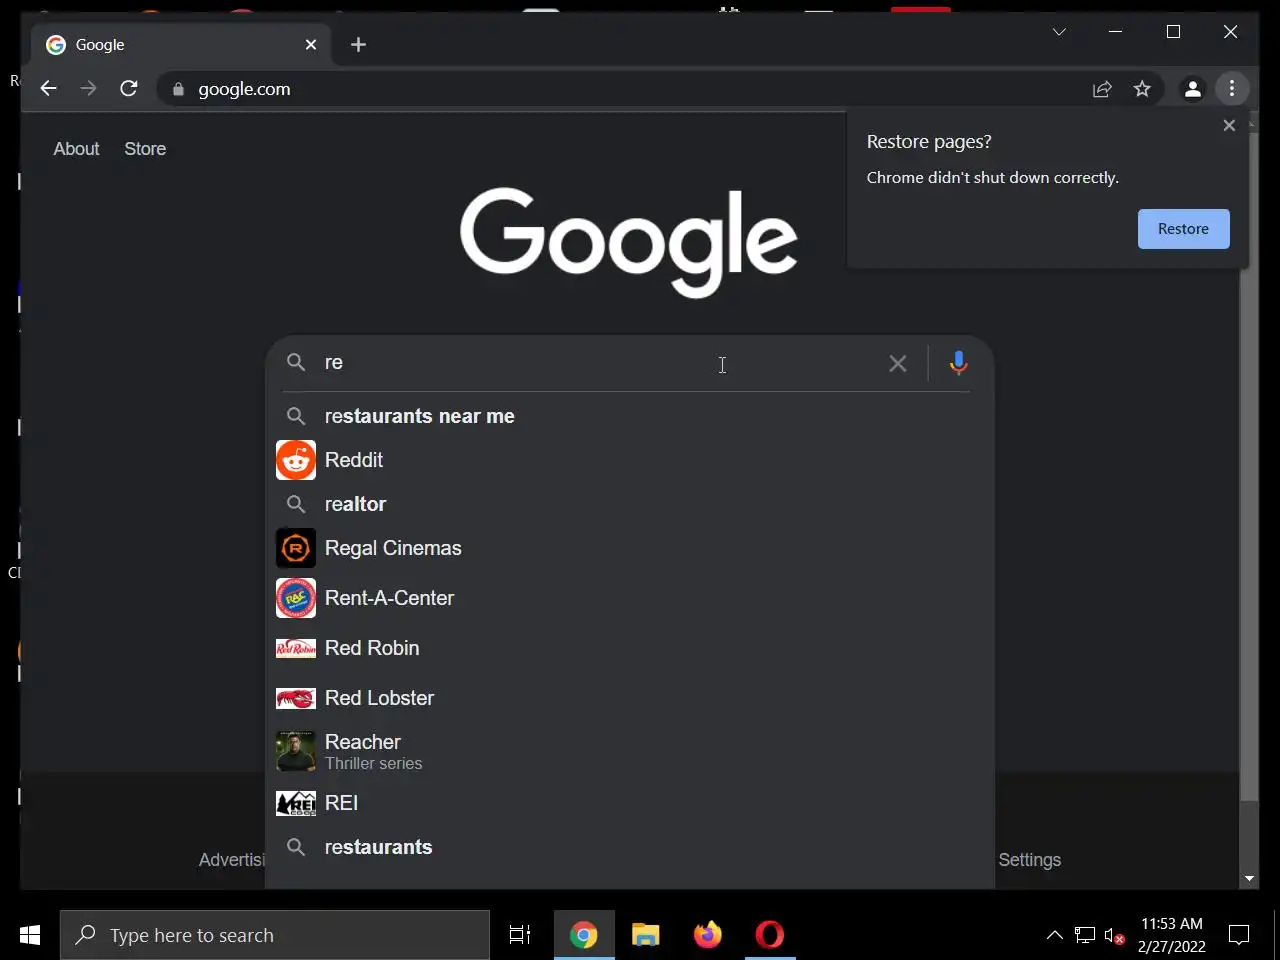Open Chrome's three-dot menu
Viewport: 1280px width, 960px height.
tap(1232, 89)
